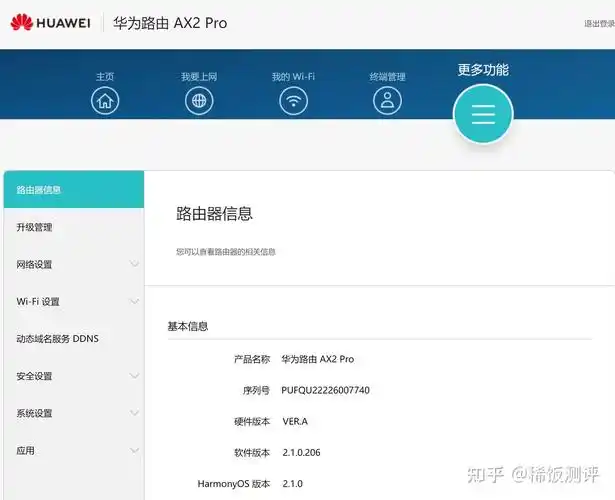The width and height of the screenshot is (615, 500).
Task: Click the 路由器信息 page heading
Action: click(x=214, y=214)
